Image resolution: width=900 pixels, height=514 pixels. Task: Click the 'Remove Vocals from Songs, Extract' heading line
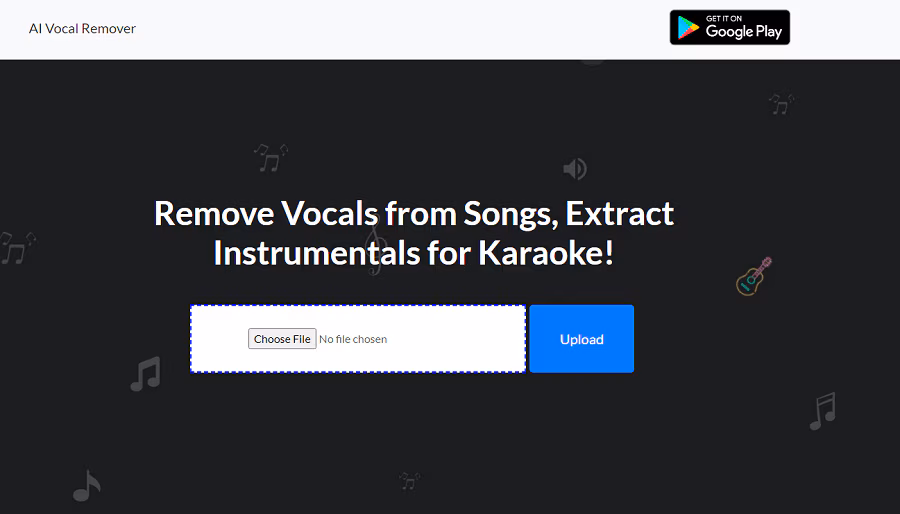(x=414, y=213)
